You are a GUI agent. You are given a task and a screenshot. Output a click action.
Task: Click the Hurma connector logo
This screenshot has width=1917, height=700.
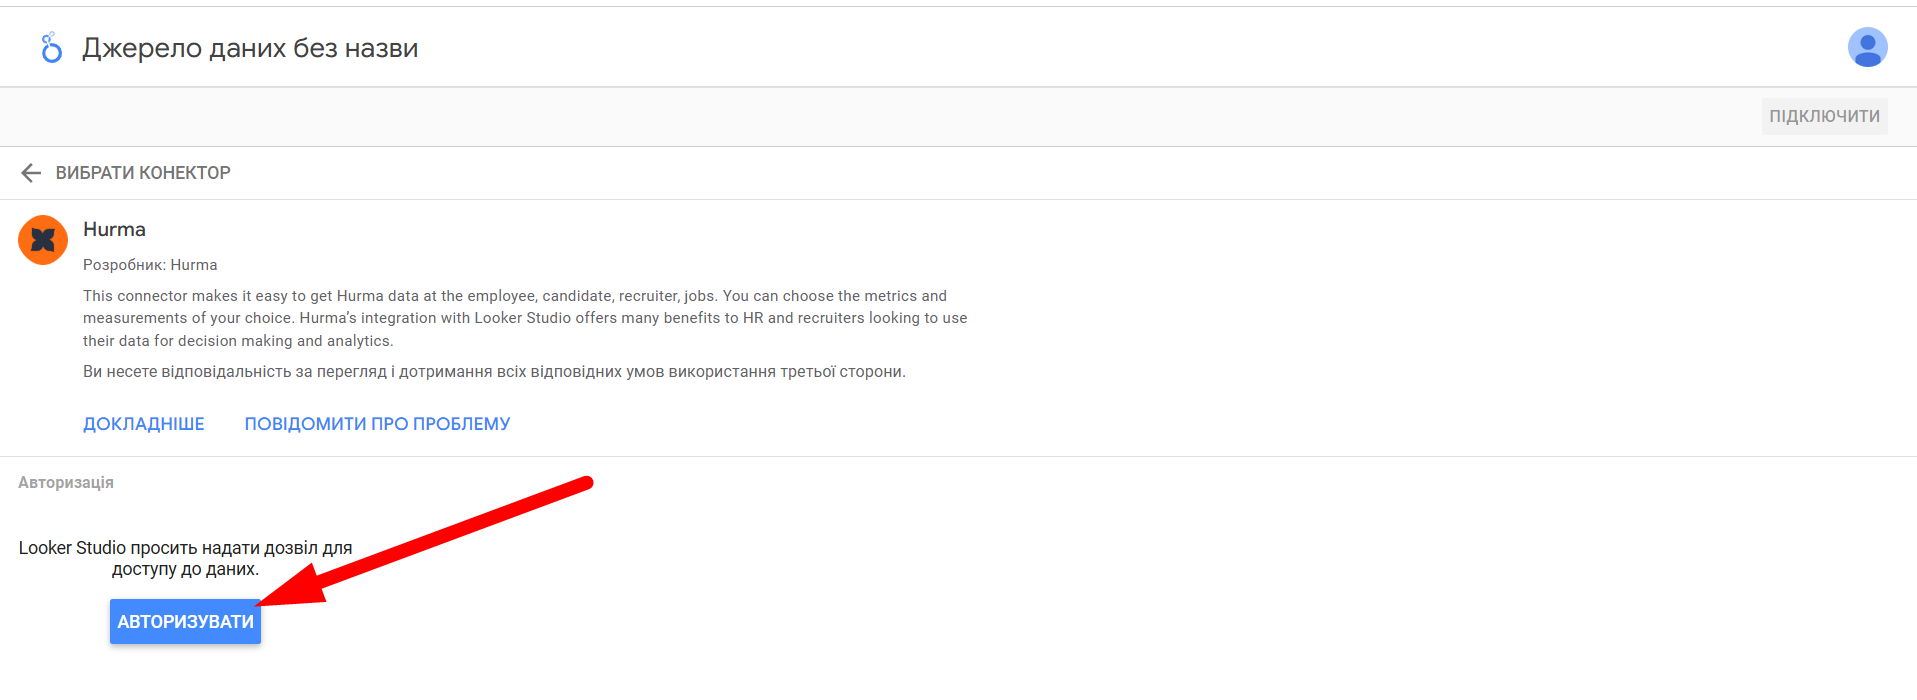click(43, 240)
